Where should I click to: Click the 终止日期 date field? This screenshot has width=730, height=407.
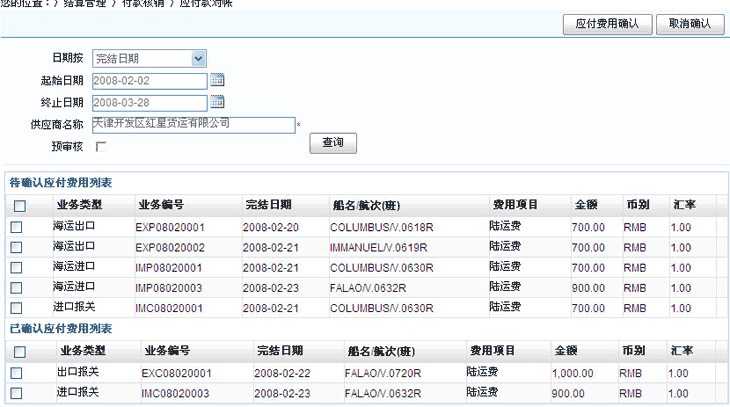(x=149, y=102)
